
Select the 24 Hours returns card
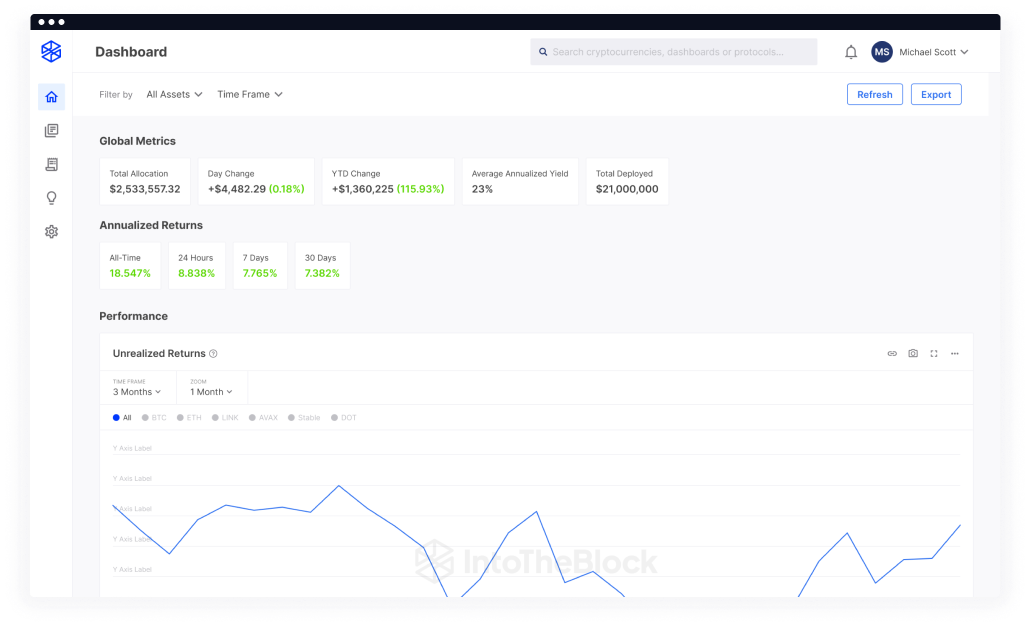click(196, 266)
